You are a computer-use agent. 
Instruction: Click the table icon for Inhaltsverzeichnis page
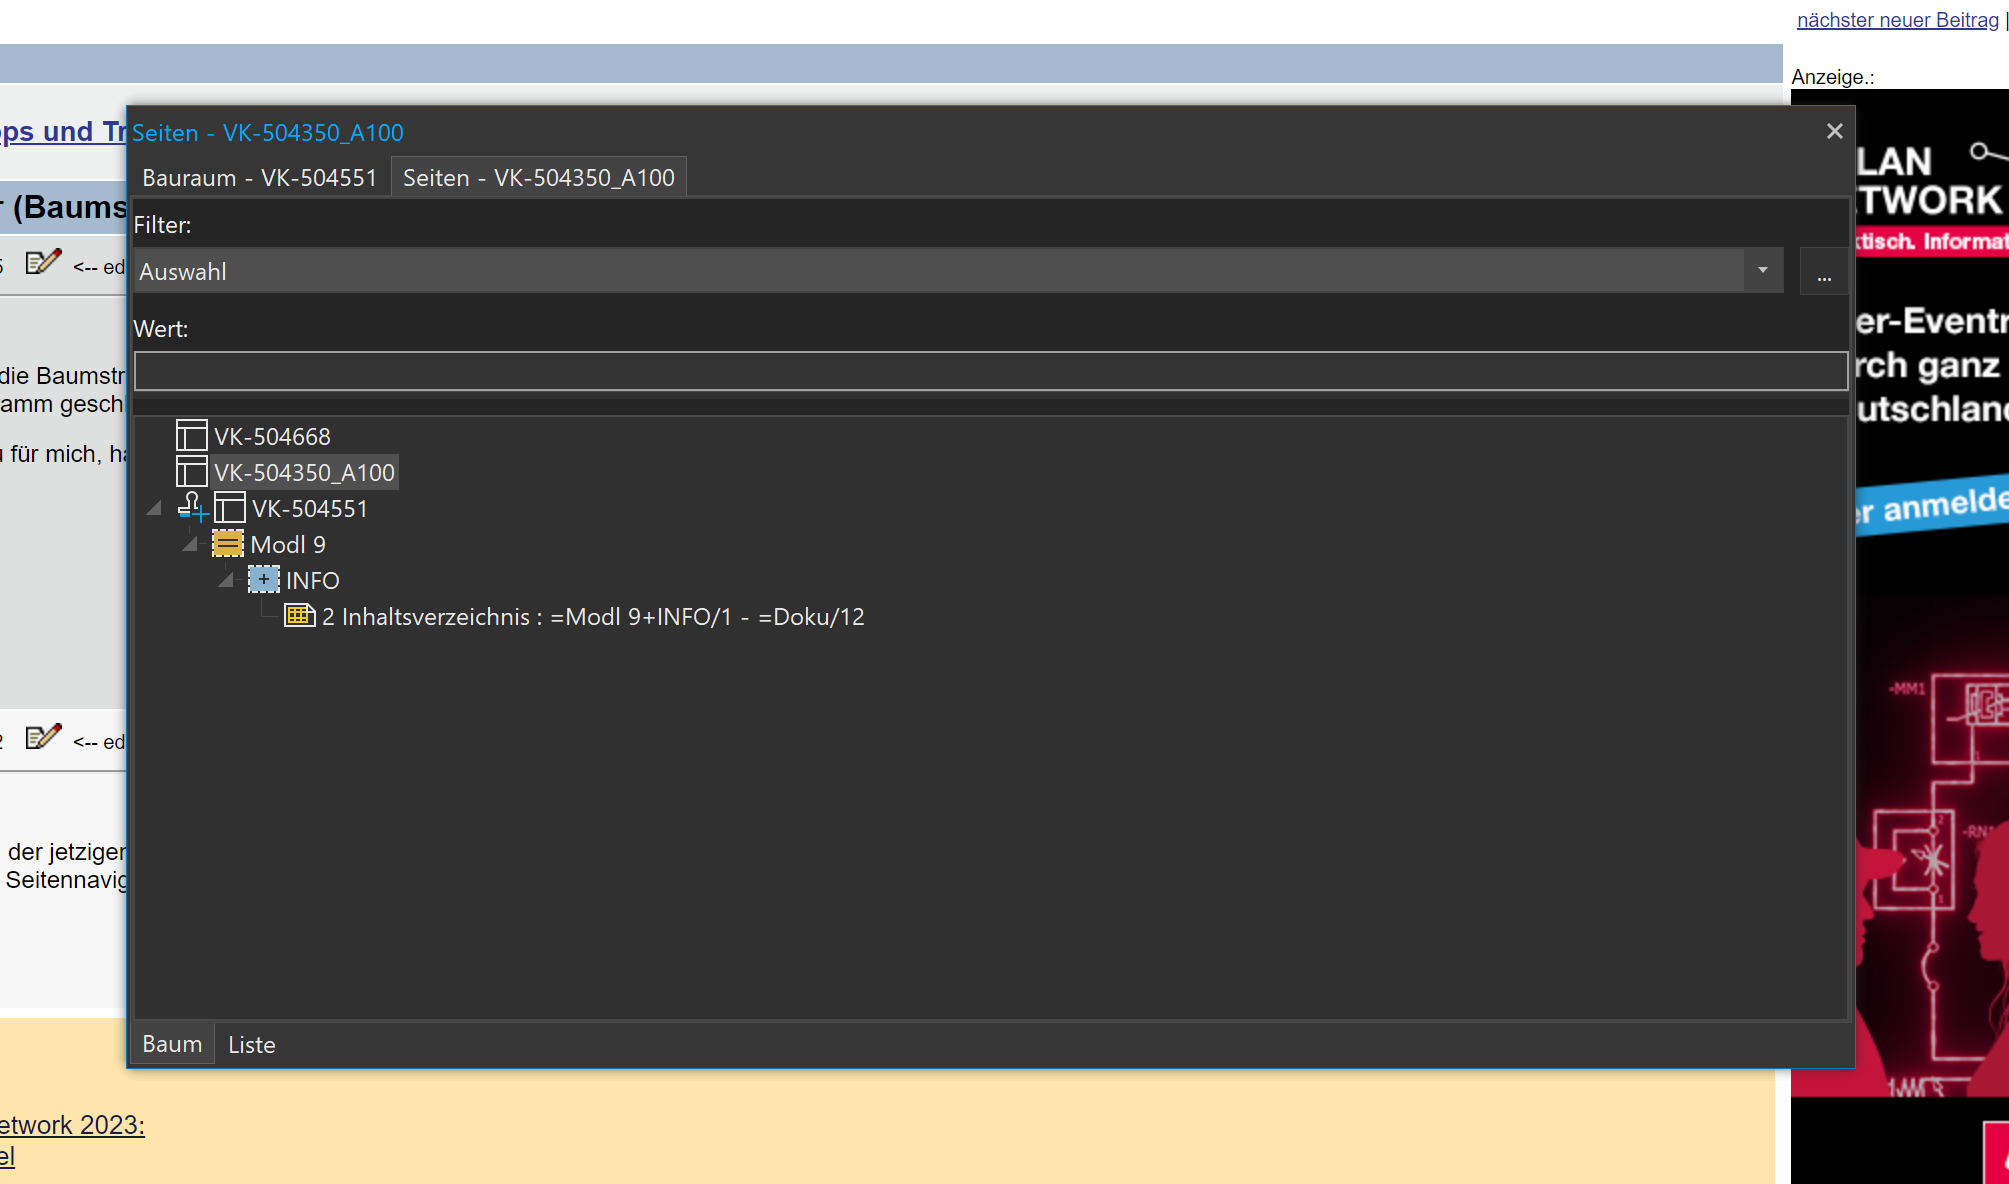tap(300, 616)
